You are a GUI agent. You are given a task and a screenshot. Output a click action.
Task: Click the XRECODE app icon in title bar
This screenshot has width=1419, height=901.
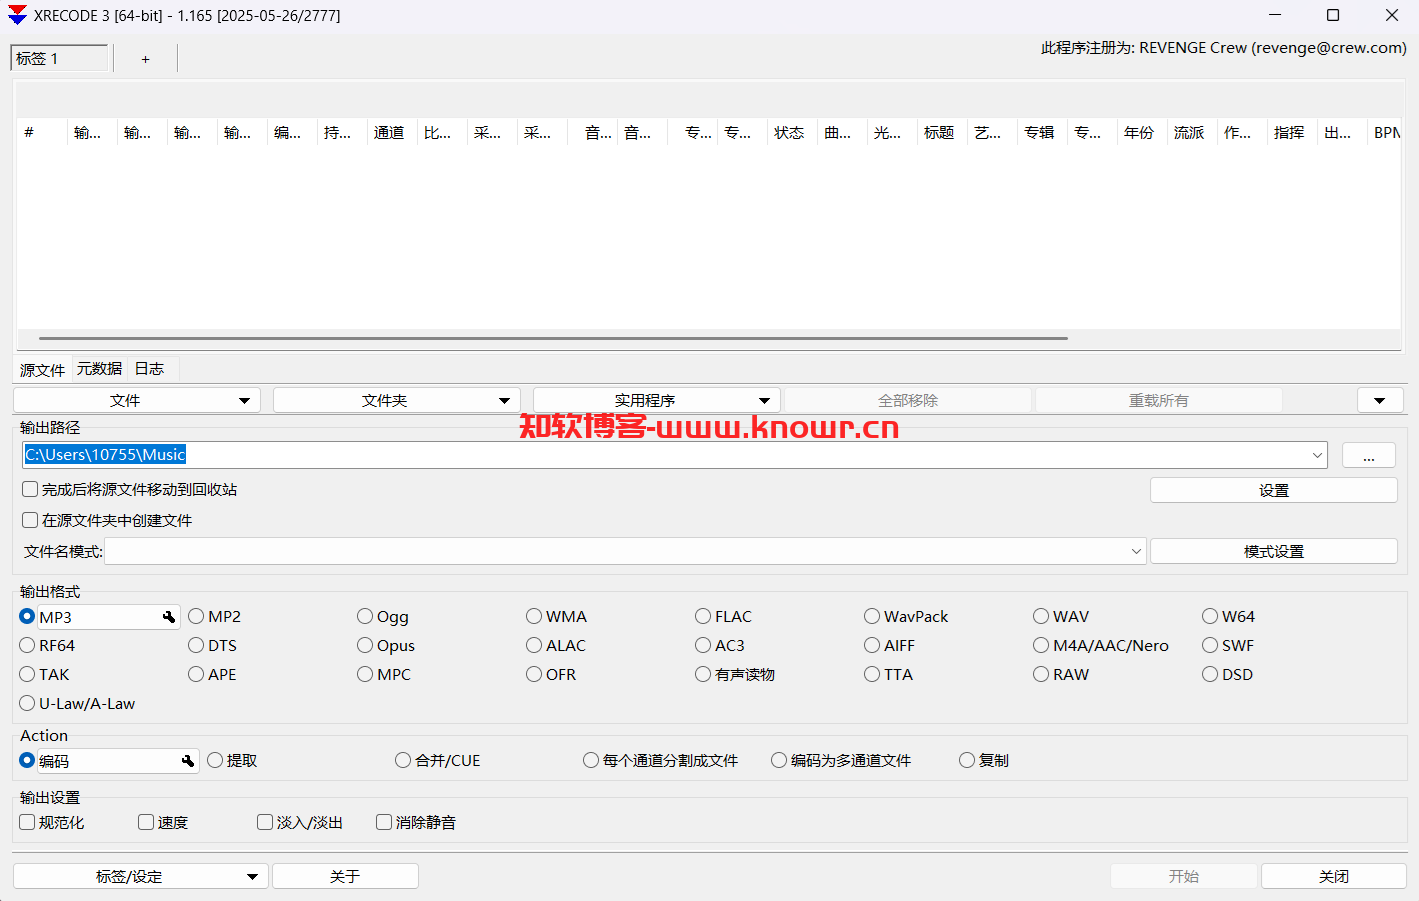point(17,15)
